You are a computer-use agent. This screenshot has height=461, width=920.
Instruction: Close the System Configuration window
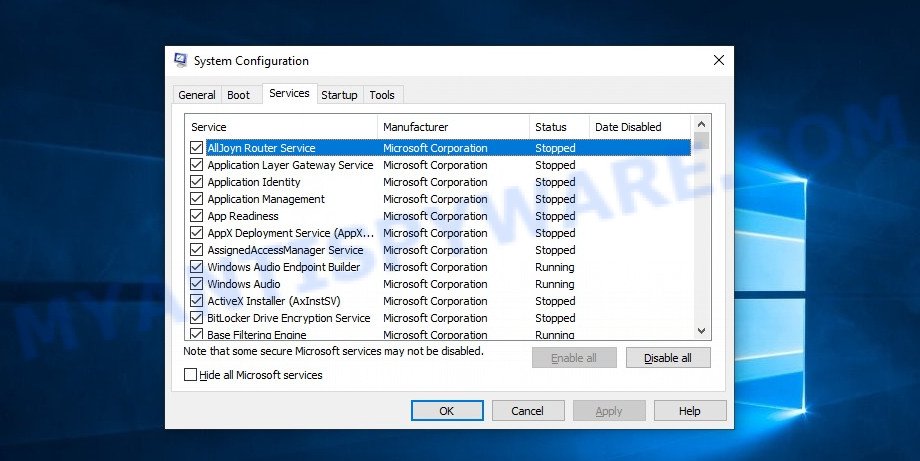pos(719,60)
